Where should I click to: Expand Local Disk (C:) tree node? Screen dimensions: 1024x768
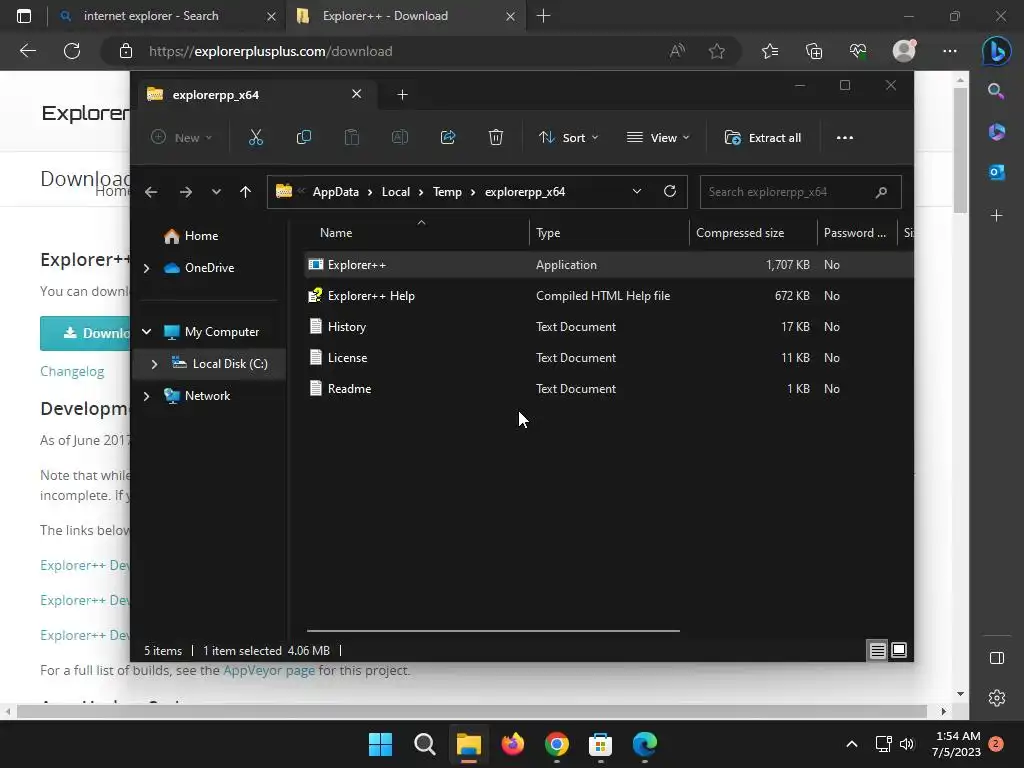pos(155,364)
